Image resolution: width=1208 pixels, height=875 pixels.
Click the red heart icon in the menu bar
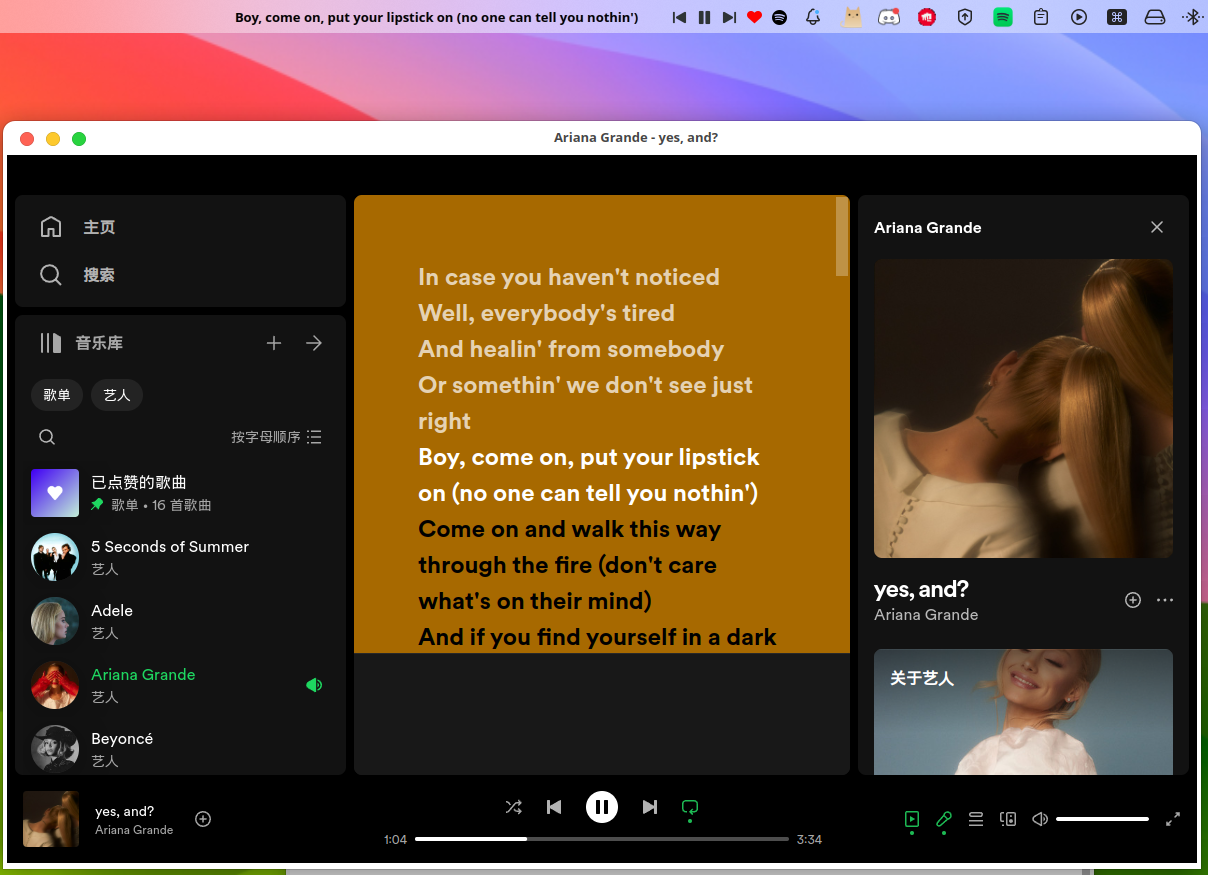point(754,17)
